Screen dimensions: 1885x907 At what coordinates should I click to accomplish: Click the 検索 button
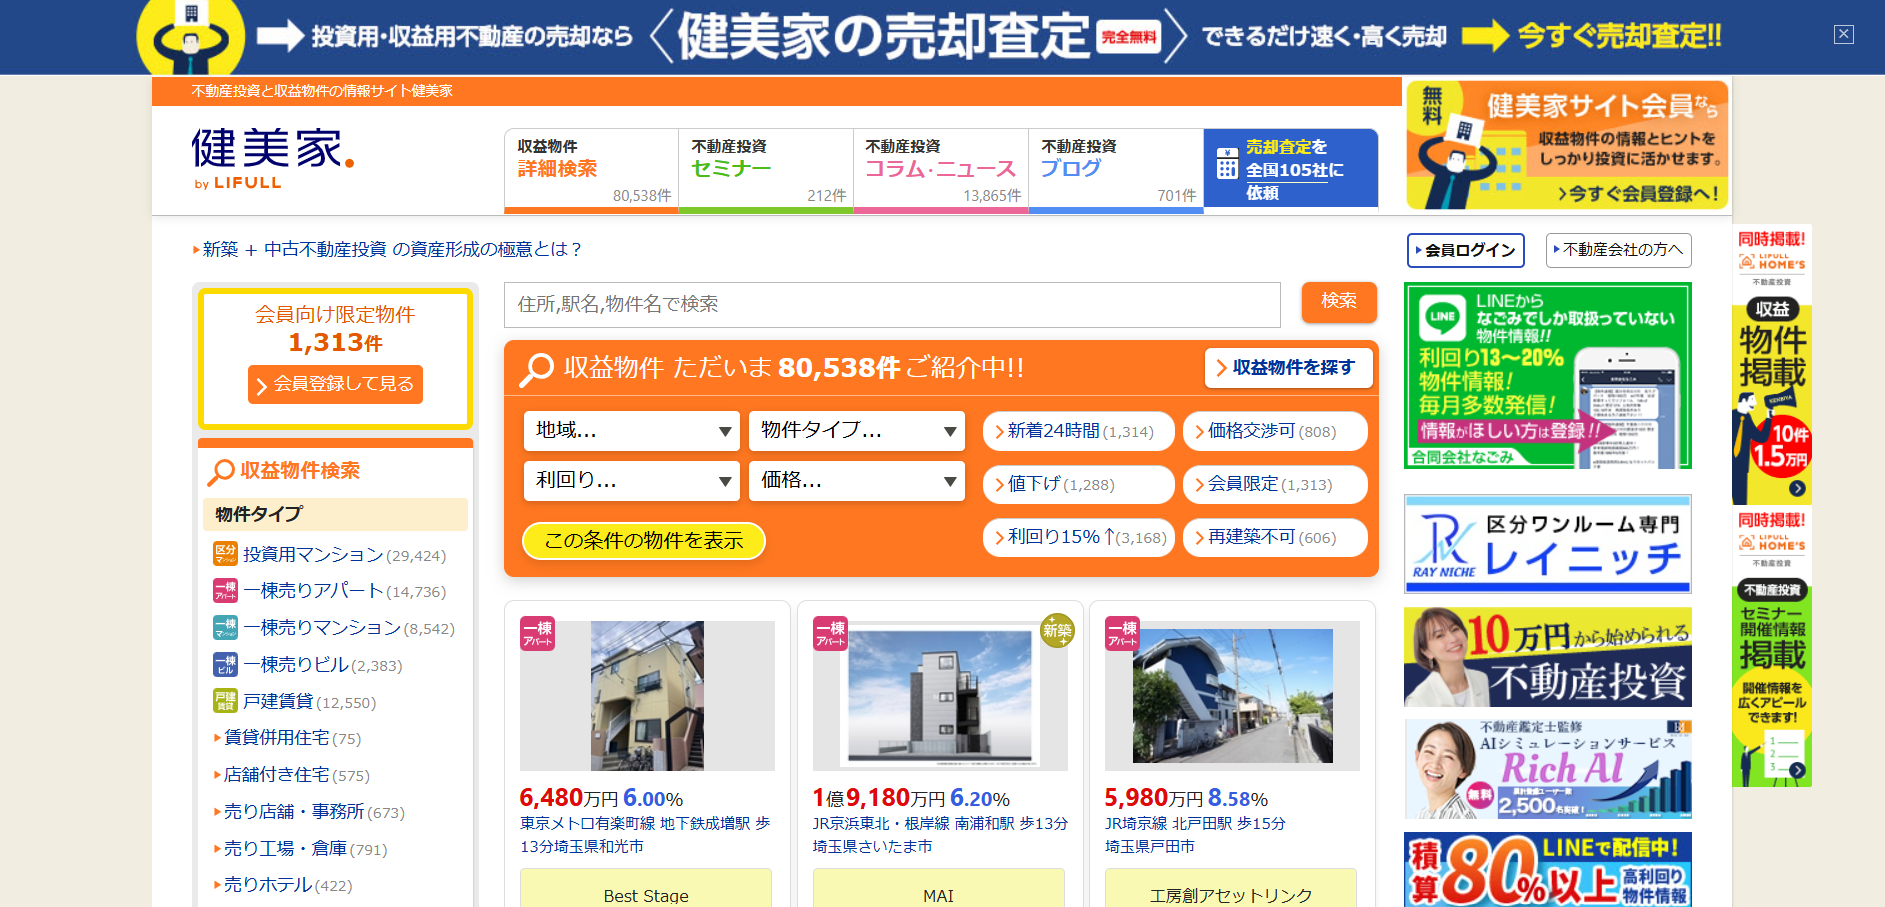[1339, 302]
